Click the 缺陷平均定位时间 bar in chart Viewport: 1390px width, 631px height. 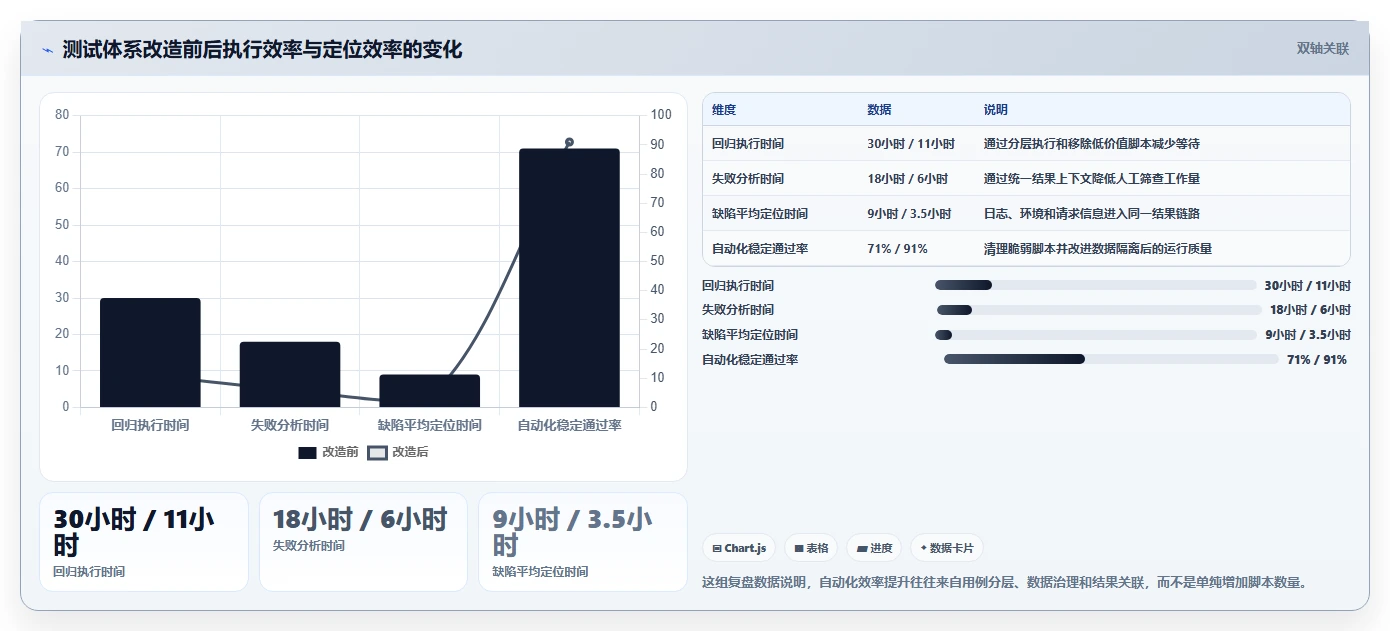[x=430, y=391]
